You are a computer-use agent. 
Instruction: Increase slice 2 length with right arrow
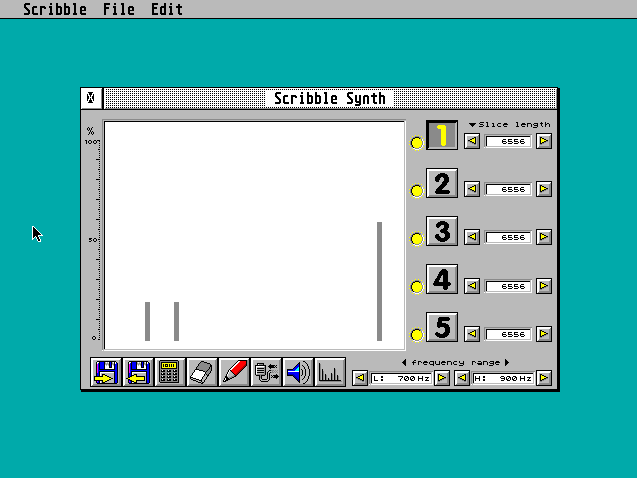(x=544, y=189)
